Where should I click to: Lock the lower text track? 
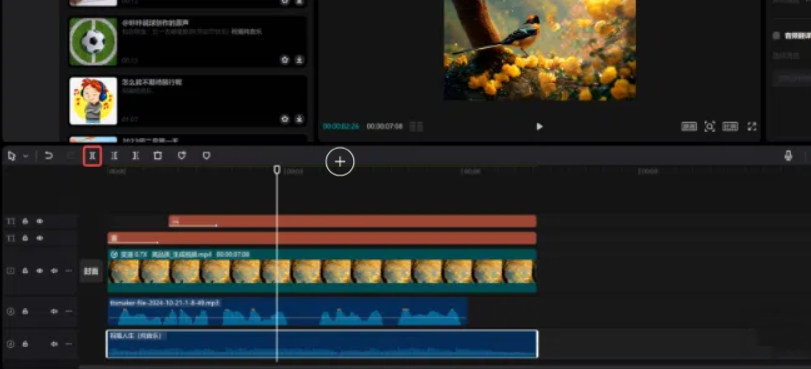(25, 238)
